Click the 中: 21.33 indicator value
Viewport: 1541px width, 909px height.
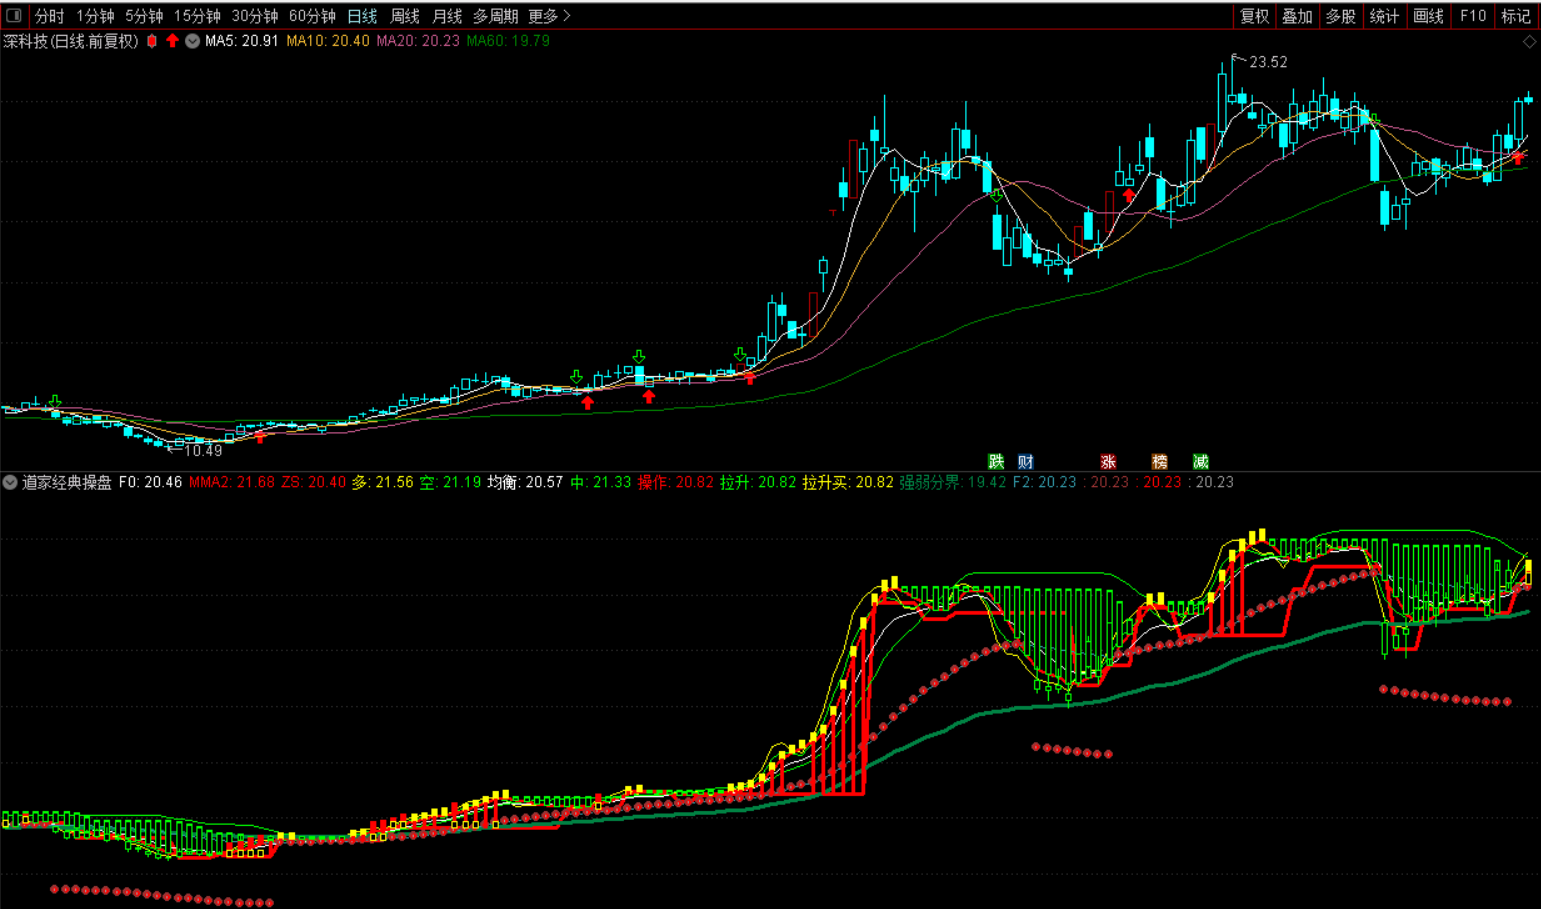601,482
